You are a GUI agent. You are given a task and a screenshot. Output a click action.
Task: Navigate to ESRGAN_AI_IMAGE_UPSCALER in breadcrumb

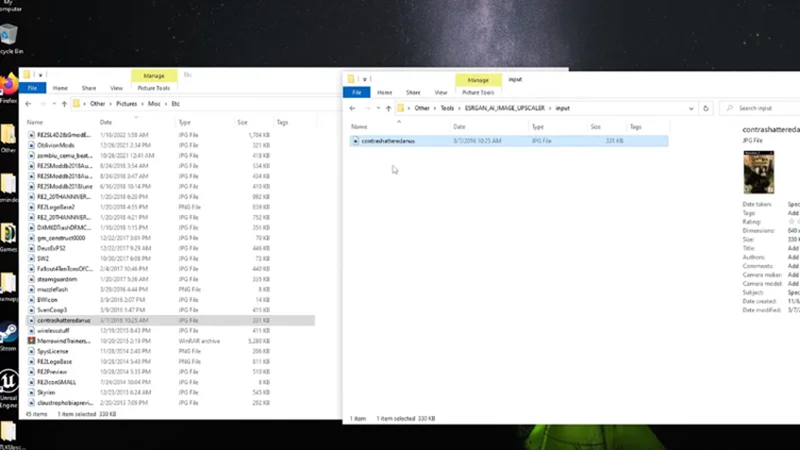coord(505,108)
